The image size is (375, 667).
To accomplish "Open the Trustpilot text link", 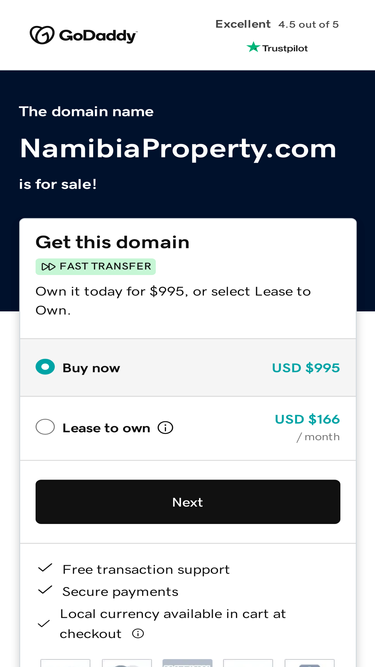I will coord(285,48).
